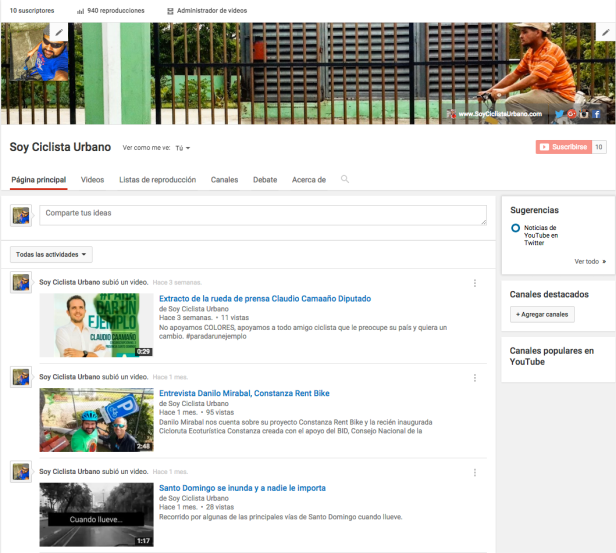Click the Agregar canales button
The image size is (616, 553).
[x=542, y=314]
